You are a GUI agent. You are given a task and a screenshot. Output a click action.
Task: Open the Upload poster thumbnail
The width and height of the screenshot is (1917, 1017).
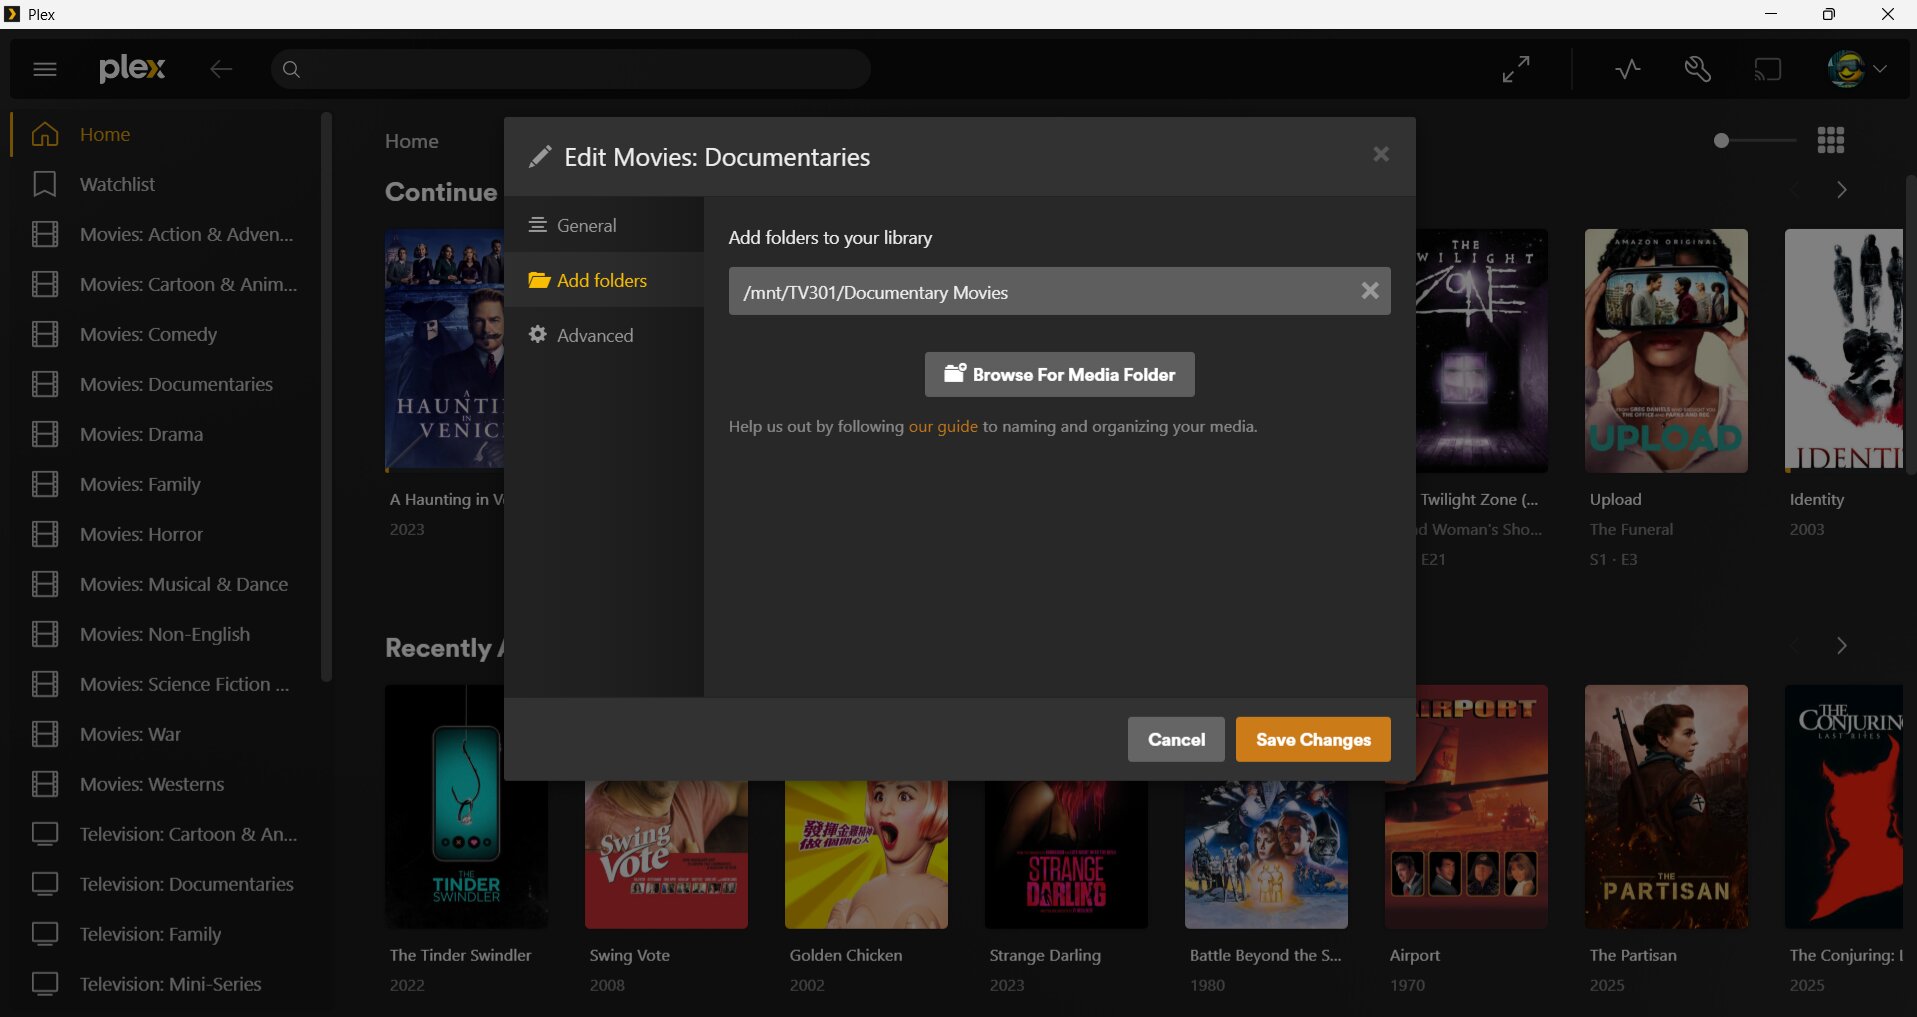(1666, 351)
